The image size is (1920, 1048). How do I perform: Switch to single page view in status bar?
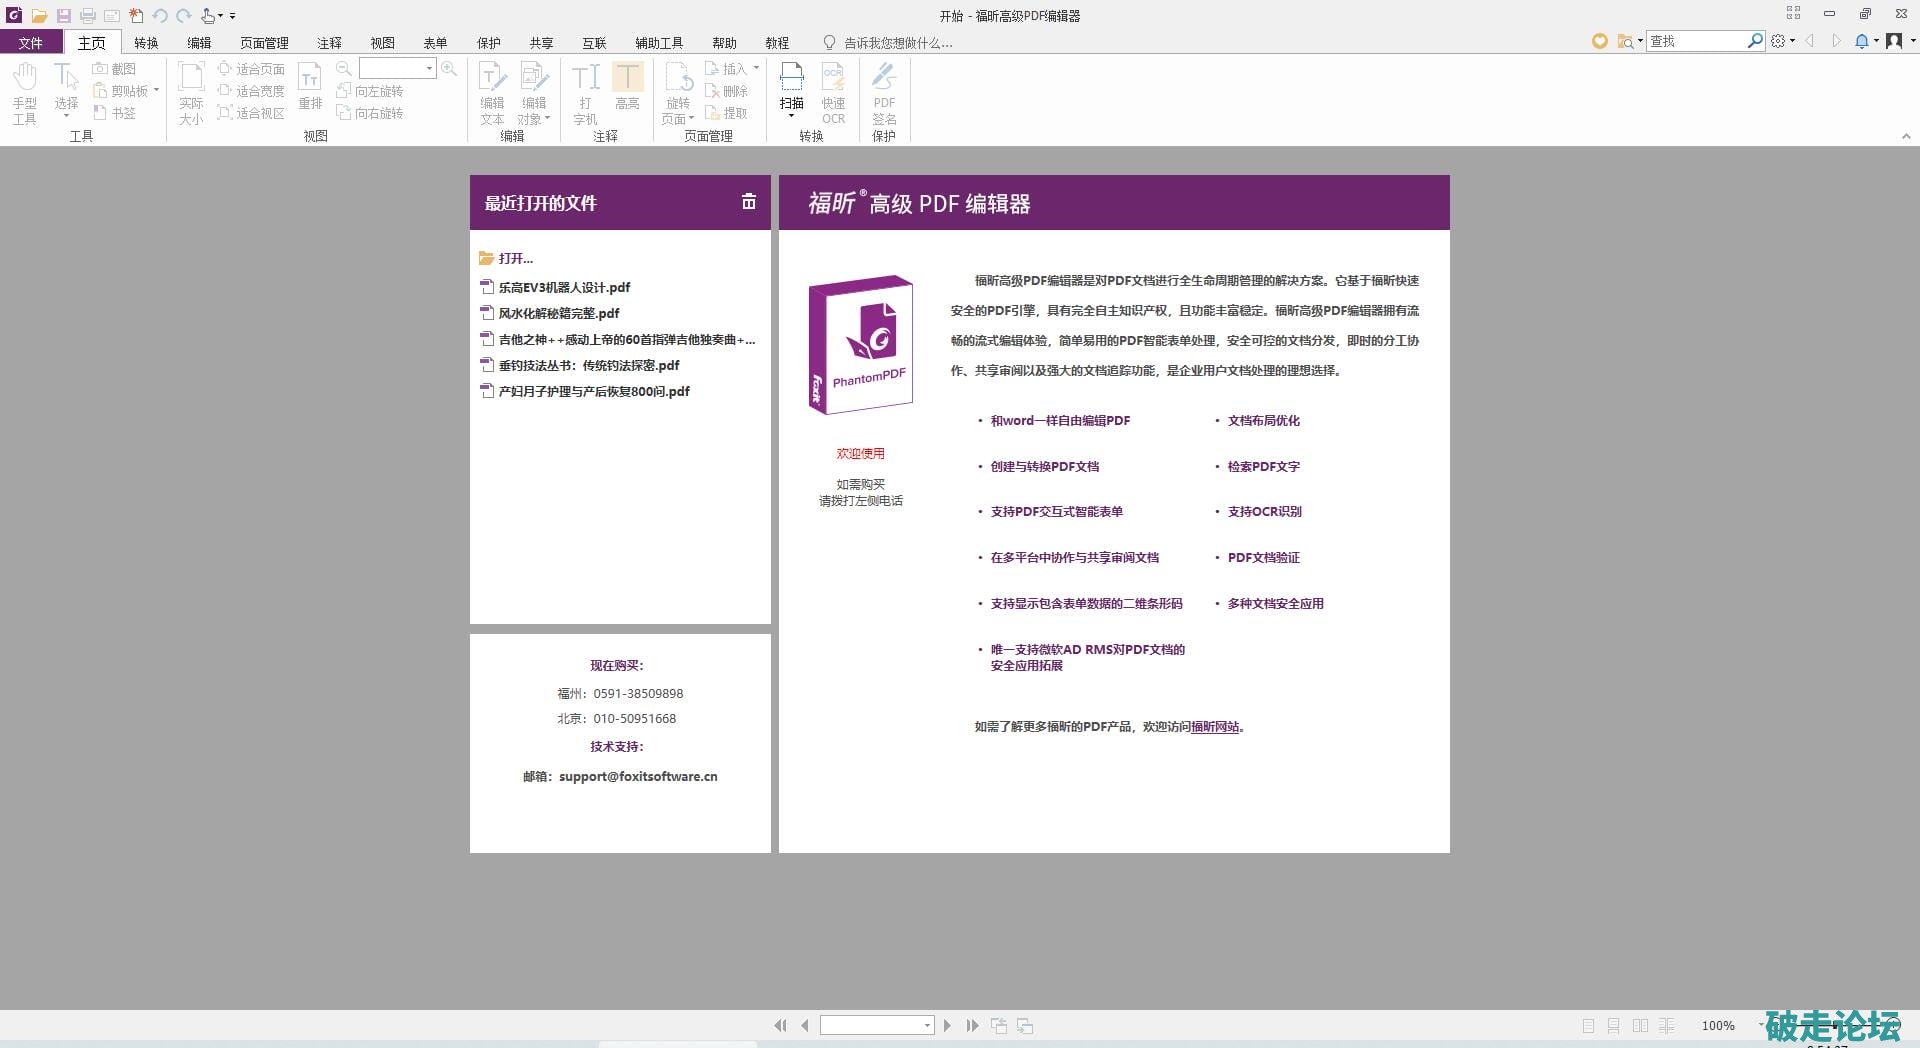point(1588,1025)
